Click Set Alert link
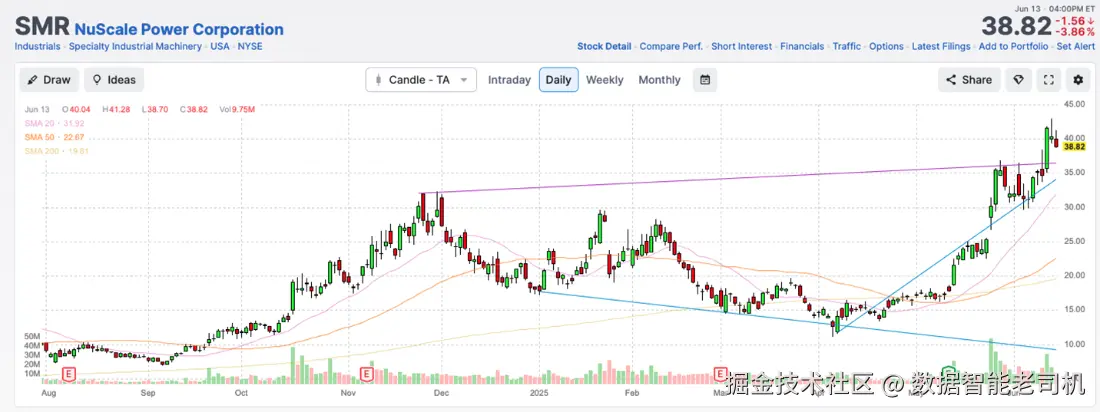This screenshot has height=412, width=1100. pyautogui.click(x=1075, y=46)
